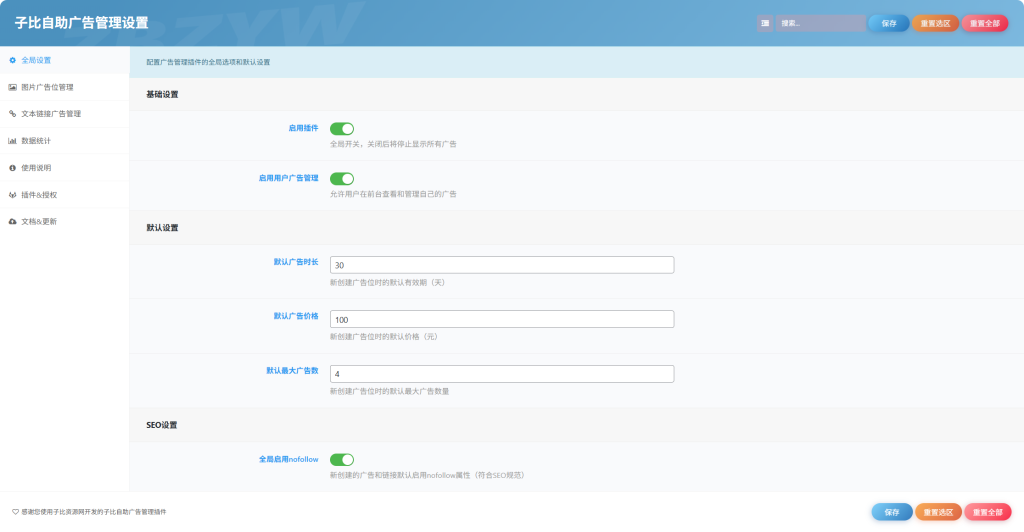1024x532 pixels.
Task: Click the picture icon for 图片广告位管理
Action: pos(12,87)
